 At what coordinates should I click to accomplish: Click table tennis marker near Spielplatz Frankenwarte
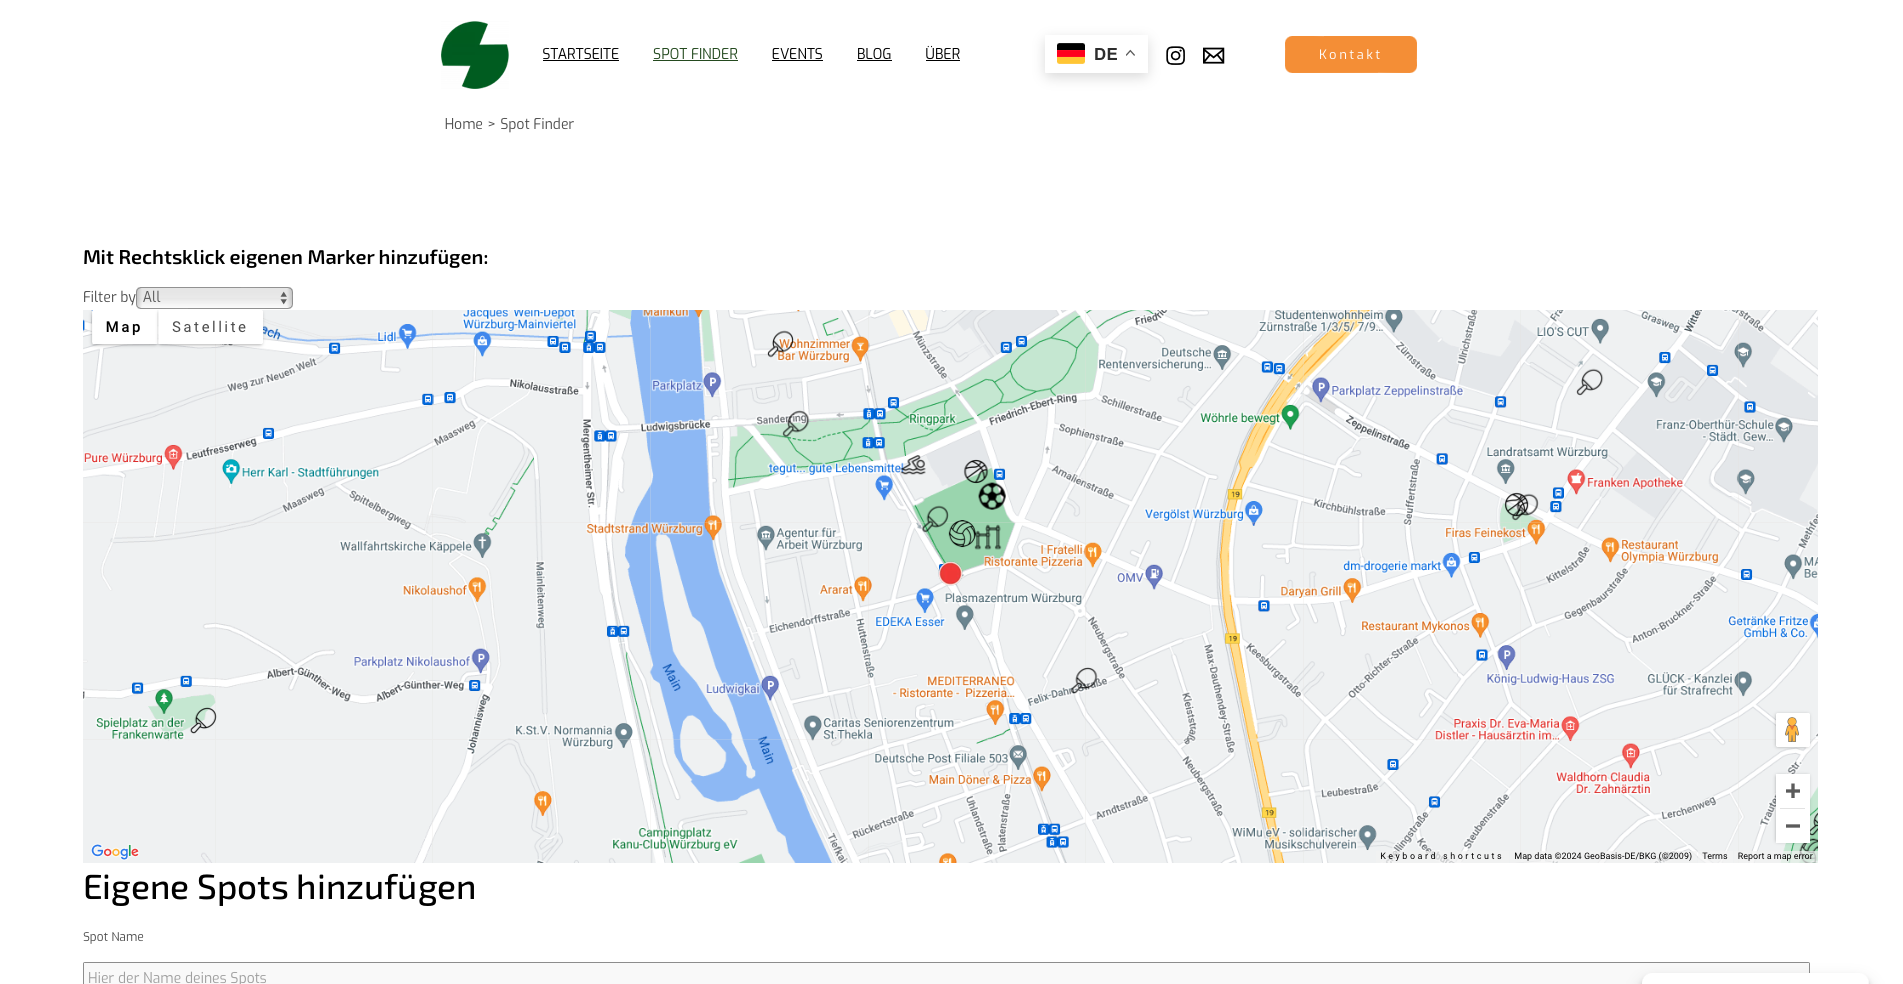(204, 720)
